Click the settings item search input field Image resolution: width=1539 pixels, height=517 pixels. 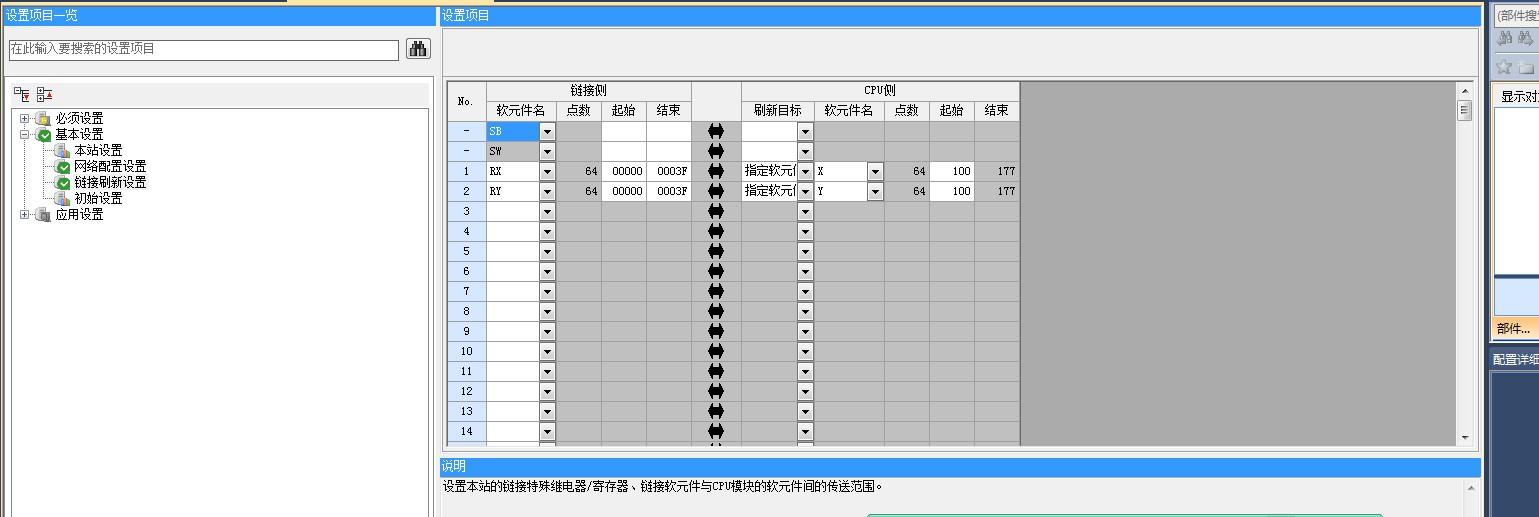point(203,49)
